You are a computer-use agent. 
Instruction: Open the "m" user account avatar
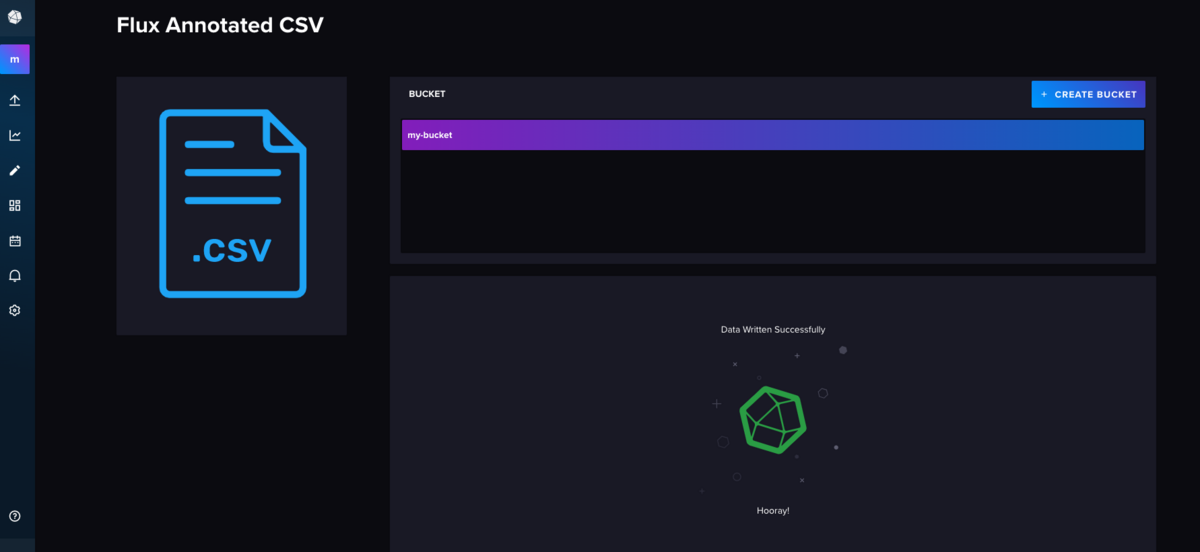pyautogui.click(x=14, y=59)
